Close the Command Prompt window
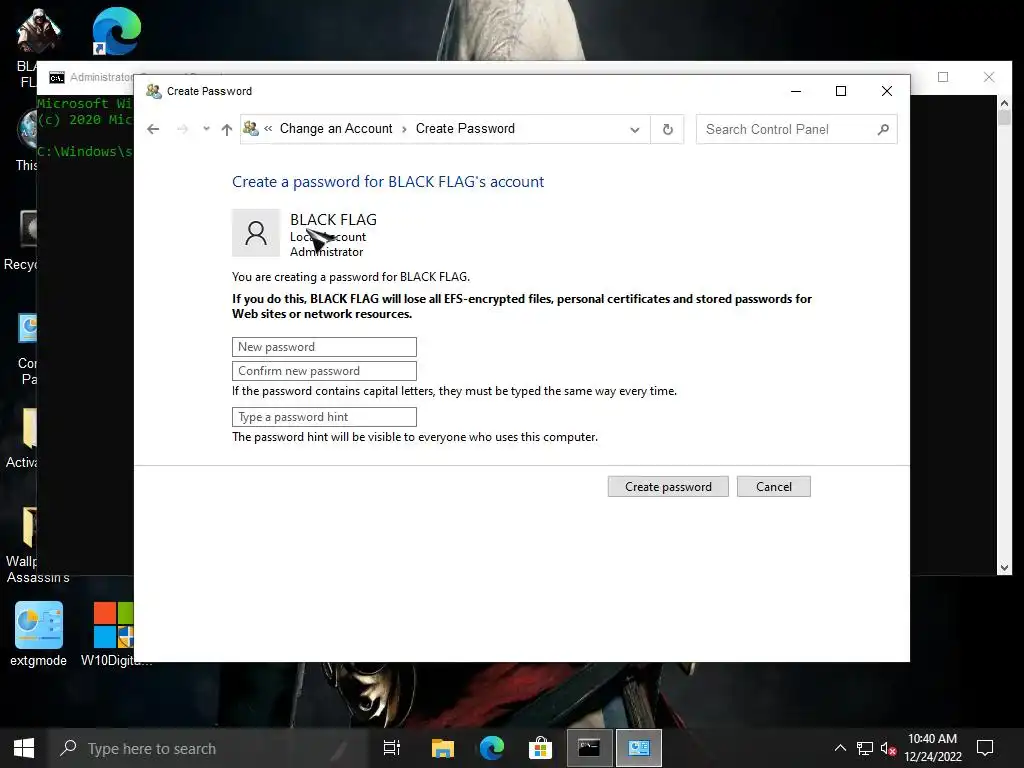The image size is (1024, 768). [x=989, y=77]
